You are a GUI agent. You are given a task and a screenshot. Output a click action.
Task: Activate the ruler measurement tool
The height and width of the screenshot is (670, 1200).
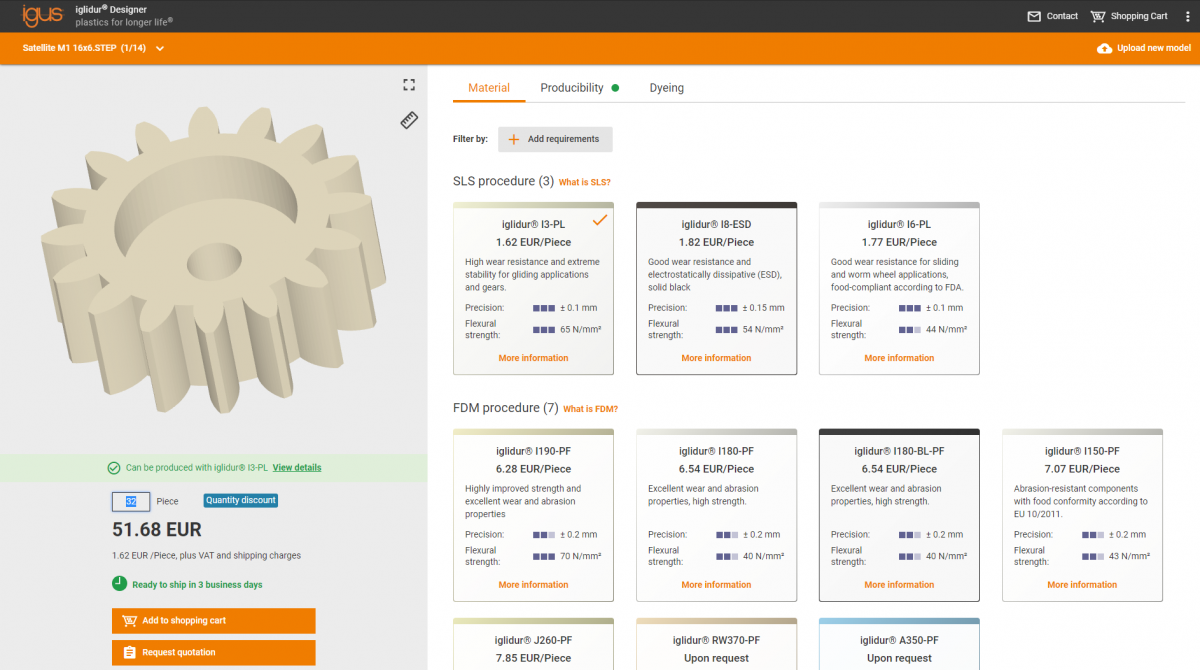coord(409,120)
